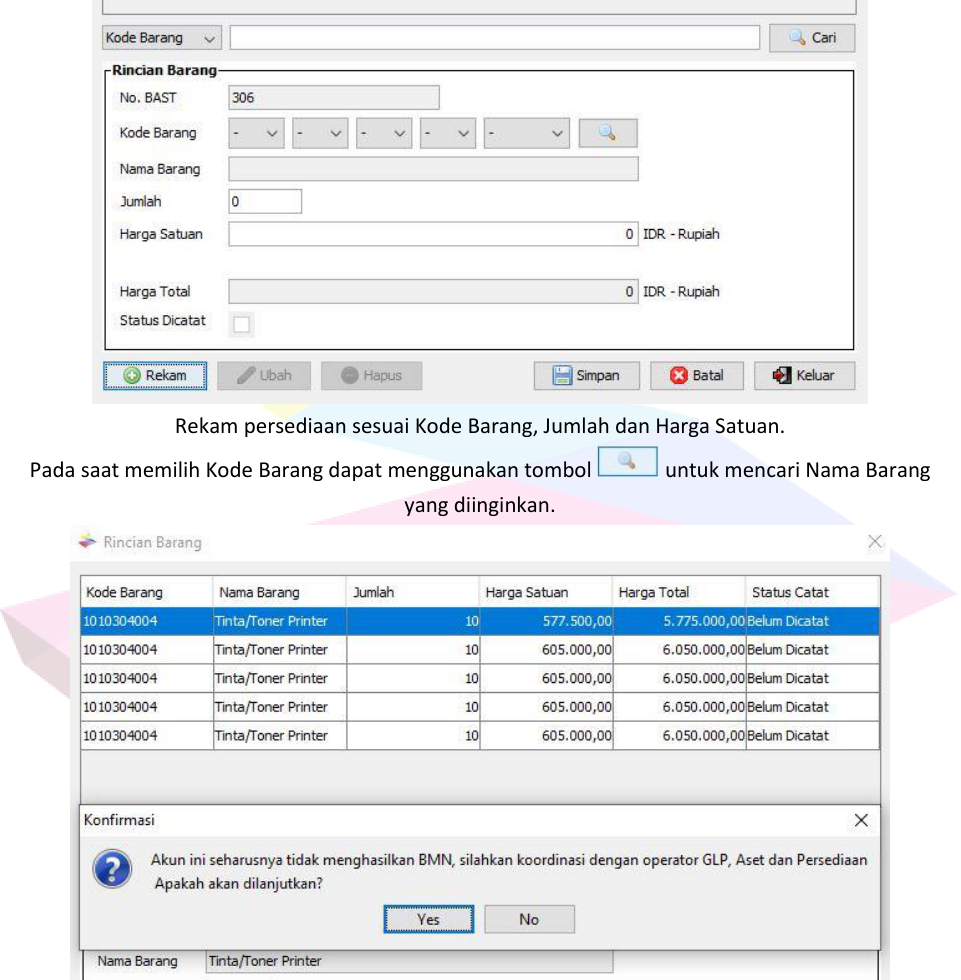The height and width of the screenshot is (980, 961).
Task: Click the Jumlah input field
Action: coord(265,201)
